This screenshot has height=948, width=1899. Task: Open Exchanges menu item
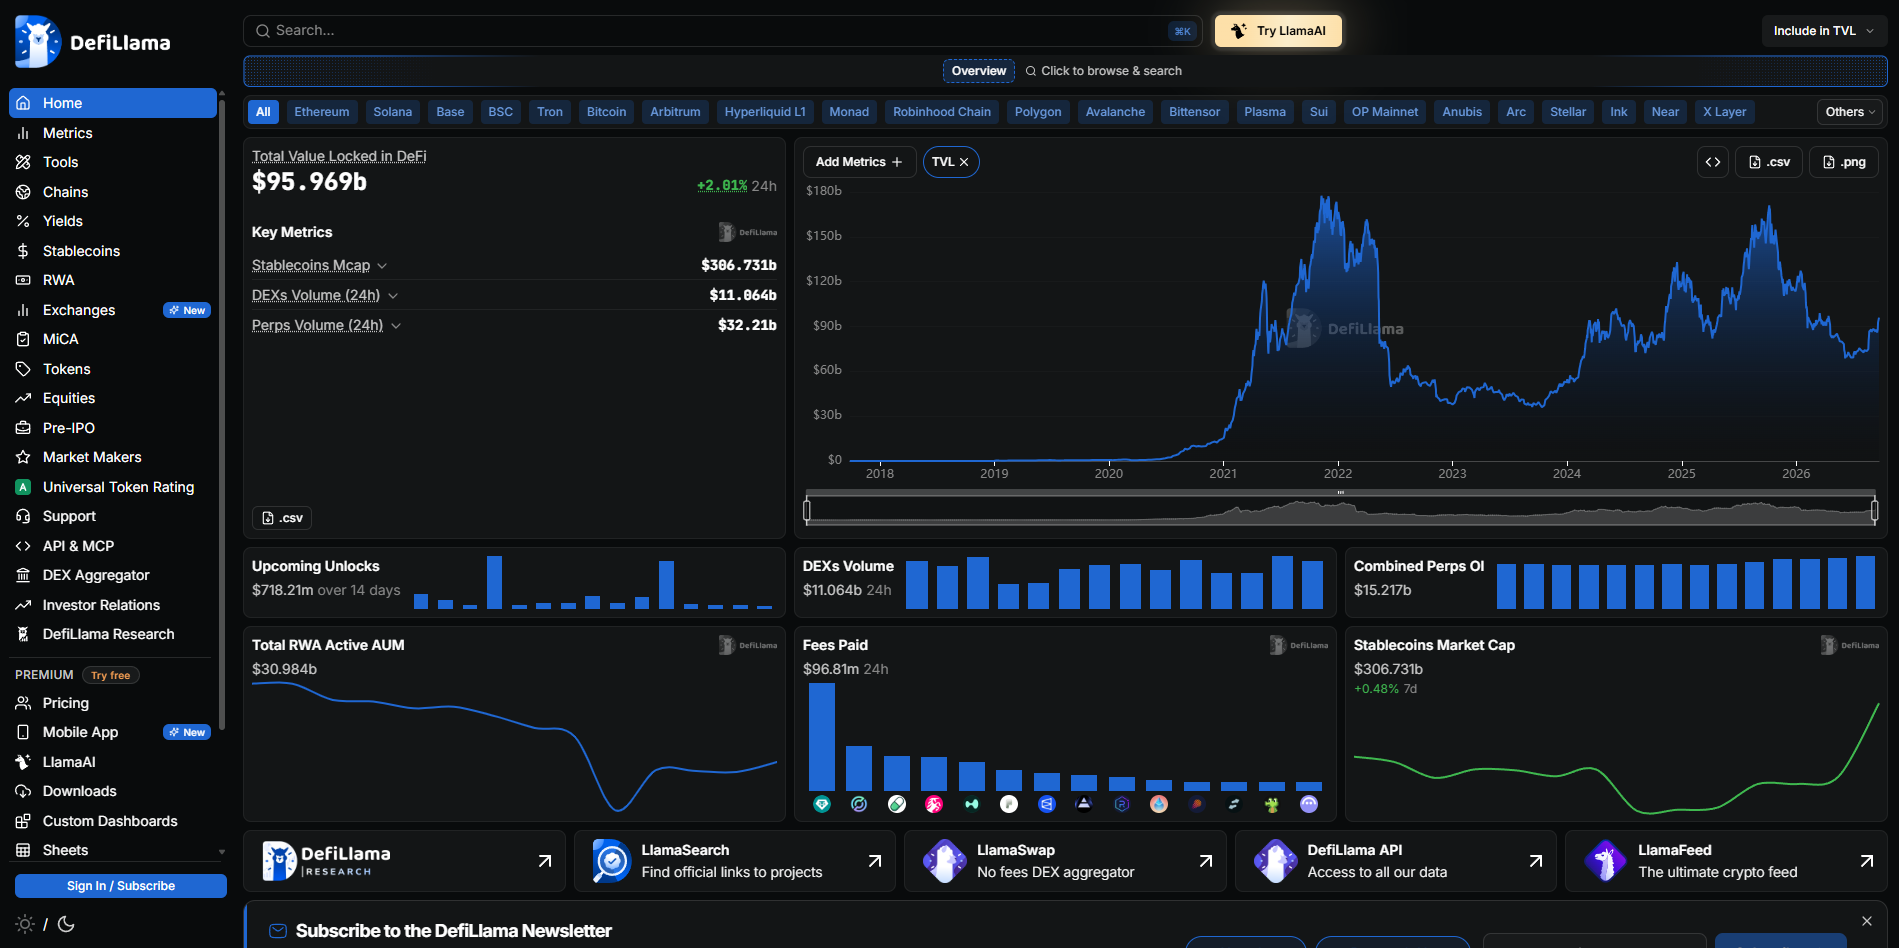tap(113, 310)
